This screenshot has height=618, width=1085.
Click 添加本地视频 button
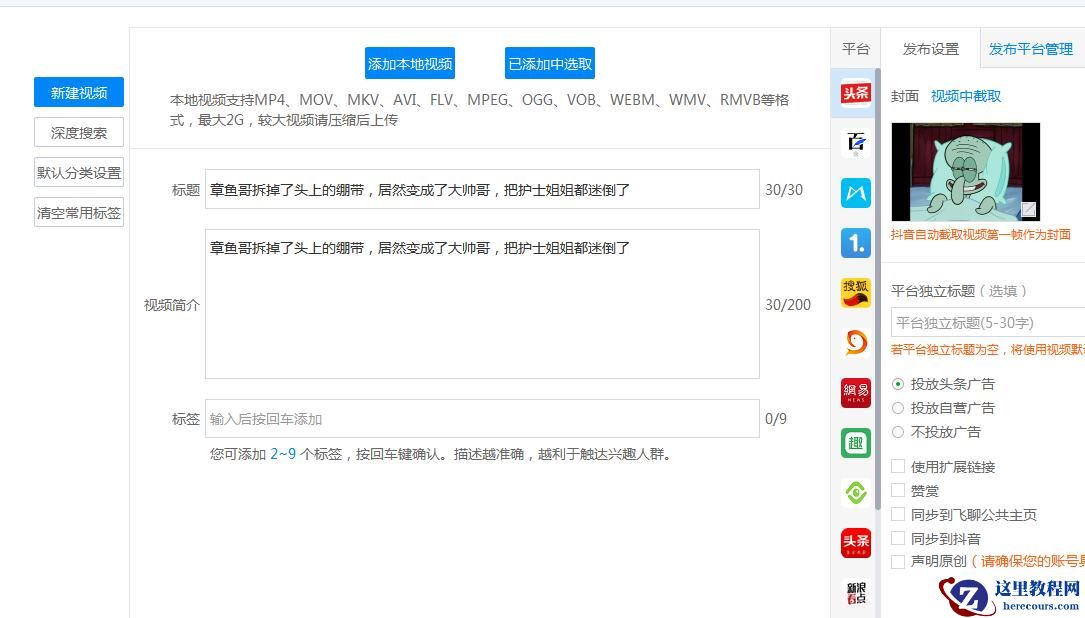click(410, 64)
